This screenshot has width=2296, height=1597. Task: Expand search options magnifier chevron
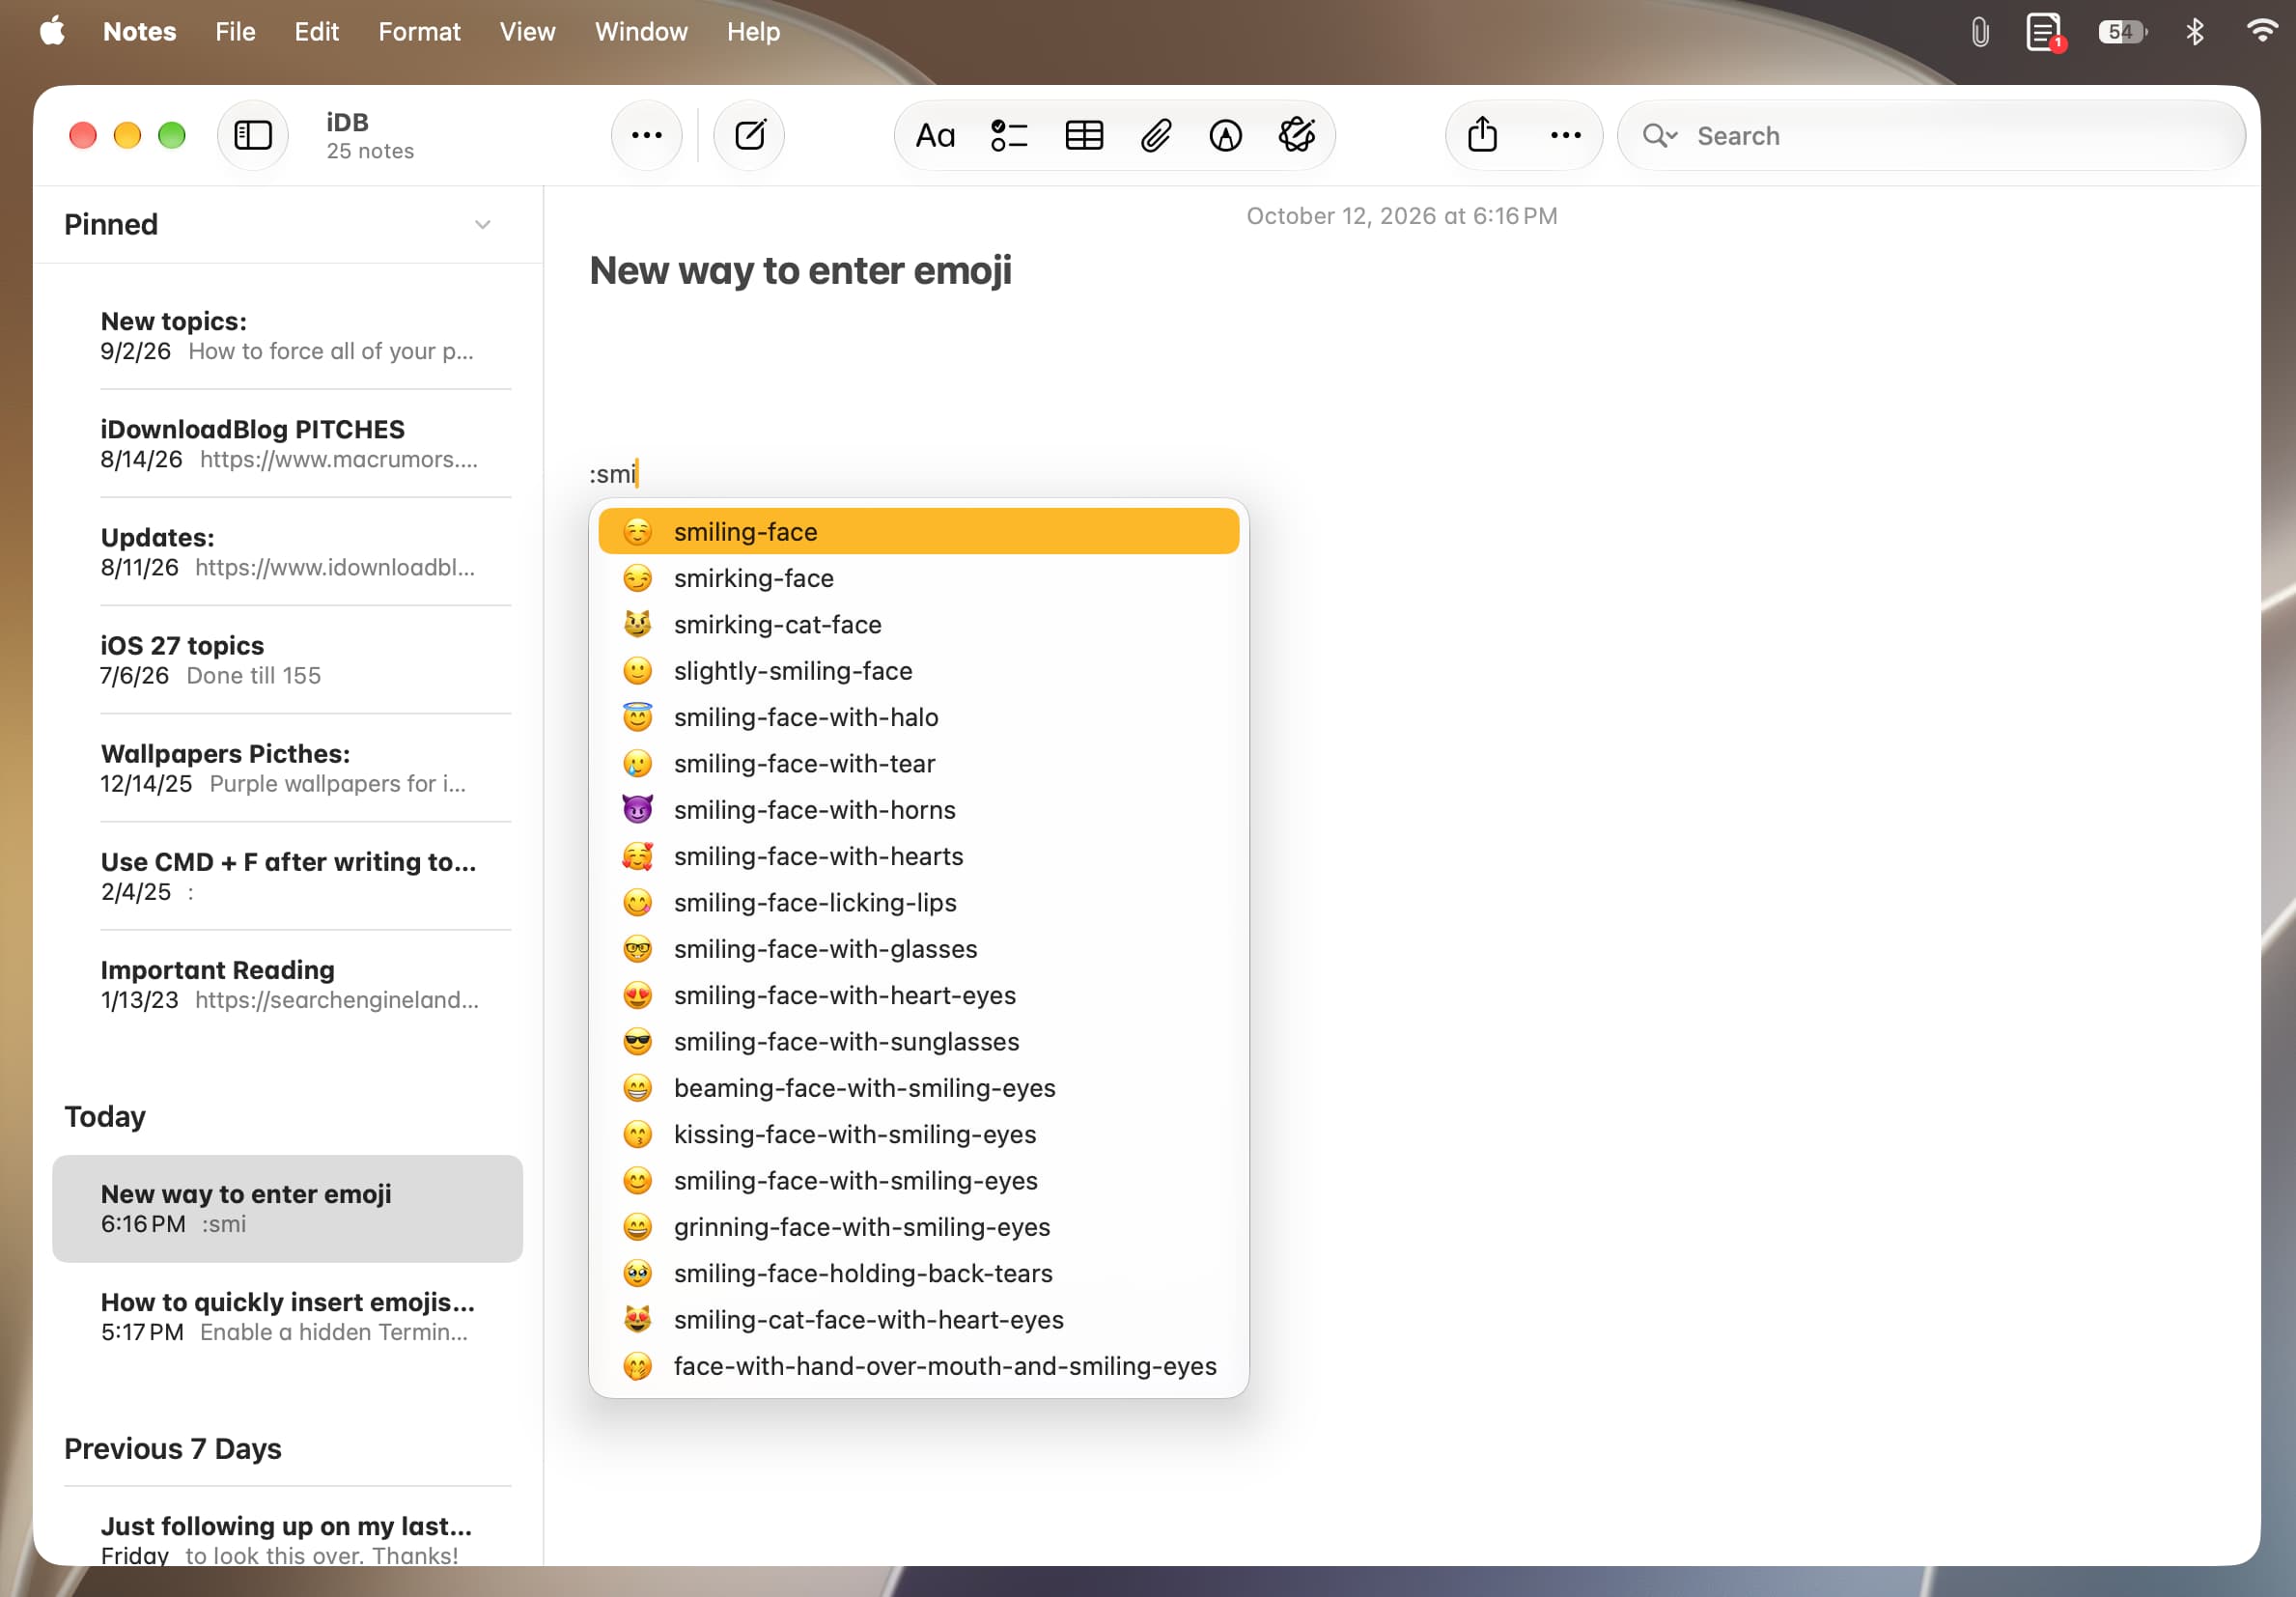(1660, 135)
